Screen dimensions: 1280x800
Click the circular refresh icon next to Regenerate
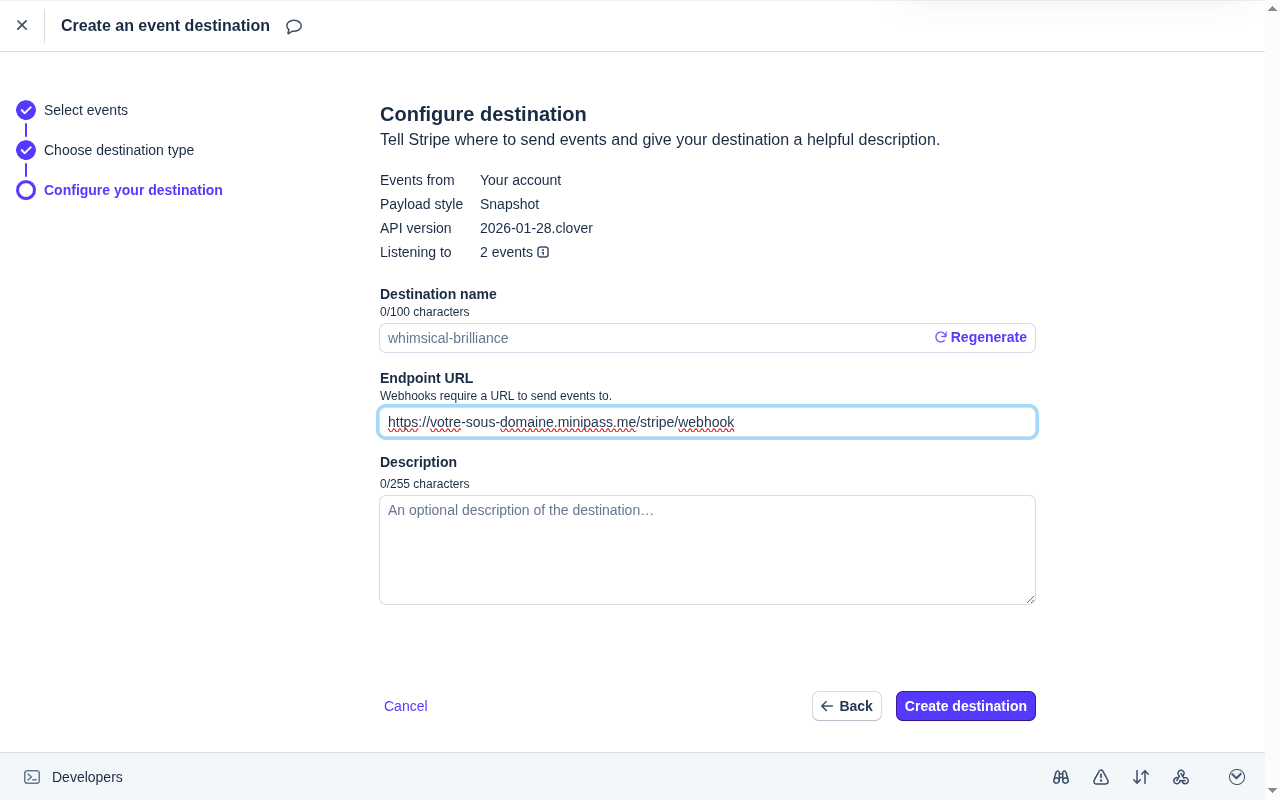point(939,337)
